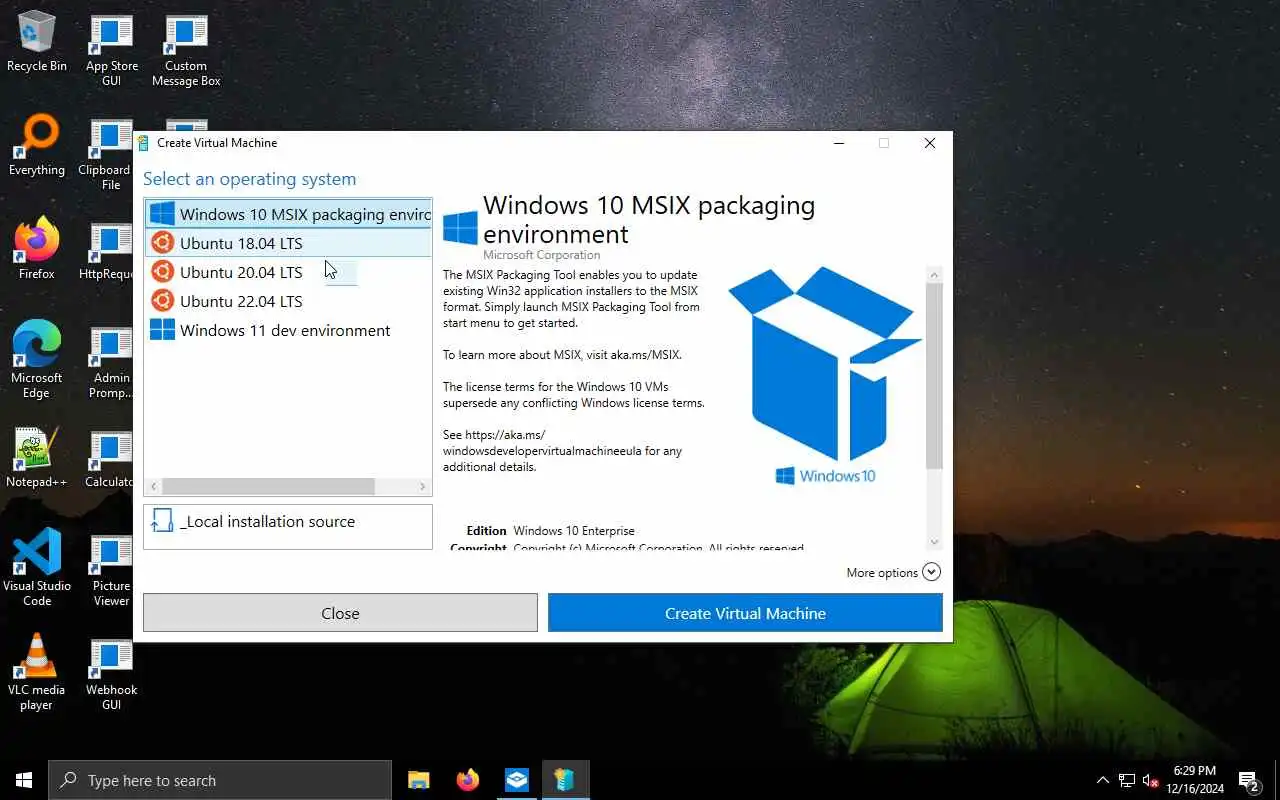This screenshot has width=1280, height=800.
Task: Click the taskbar search box
Action: pyautogui.click(x=220, y=780)
